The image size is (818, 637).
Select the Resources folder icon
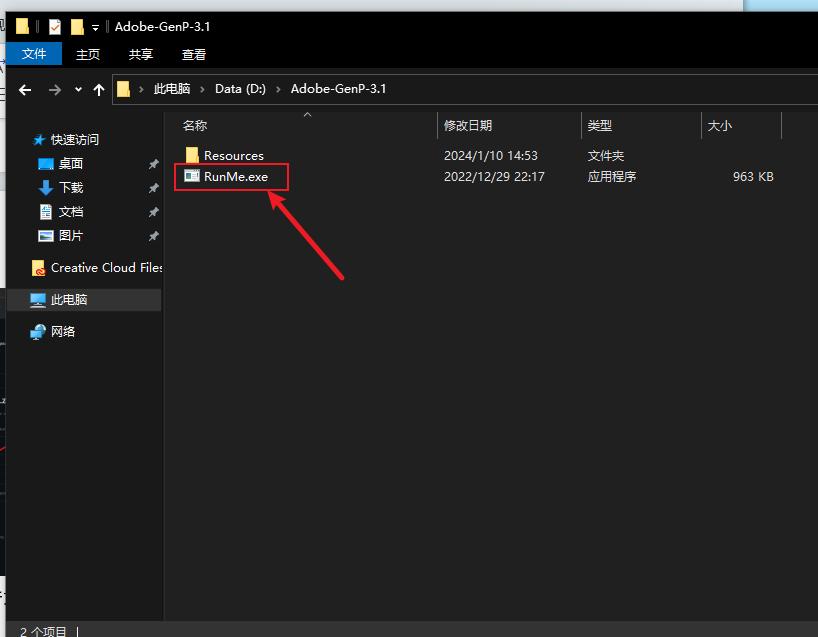point(192,155)
